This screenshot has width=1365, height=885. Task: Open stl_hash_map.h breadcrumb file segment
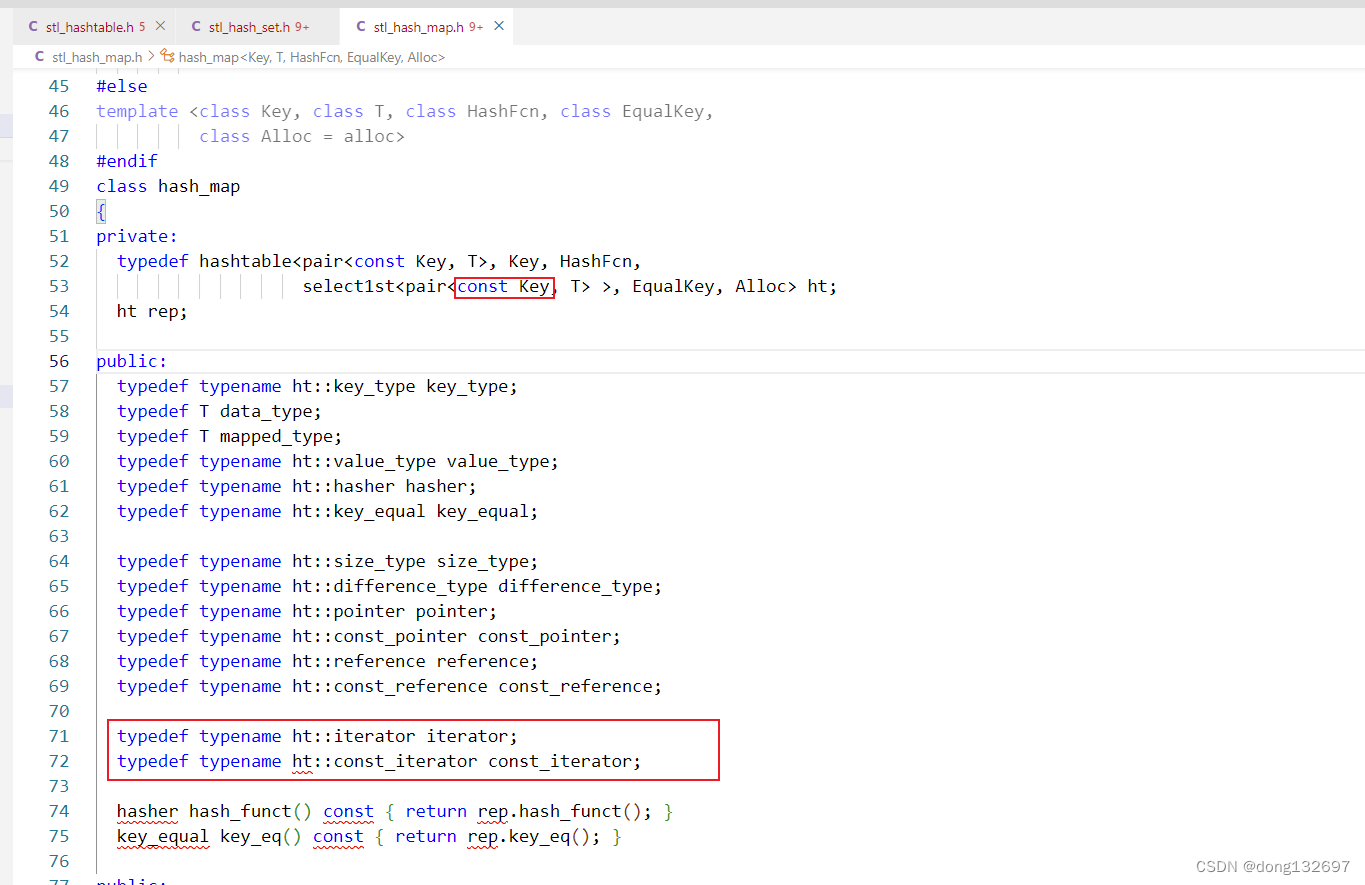pos(97,57)
